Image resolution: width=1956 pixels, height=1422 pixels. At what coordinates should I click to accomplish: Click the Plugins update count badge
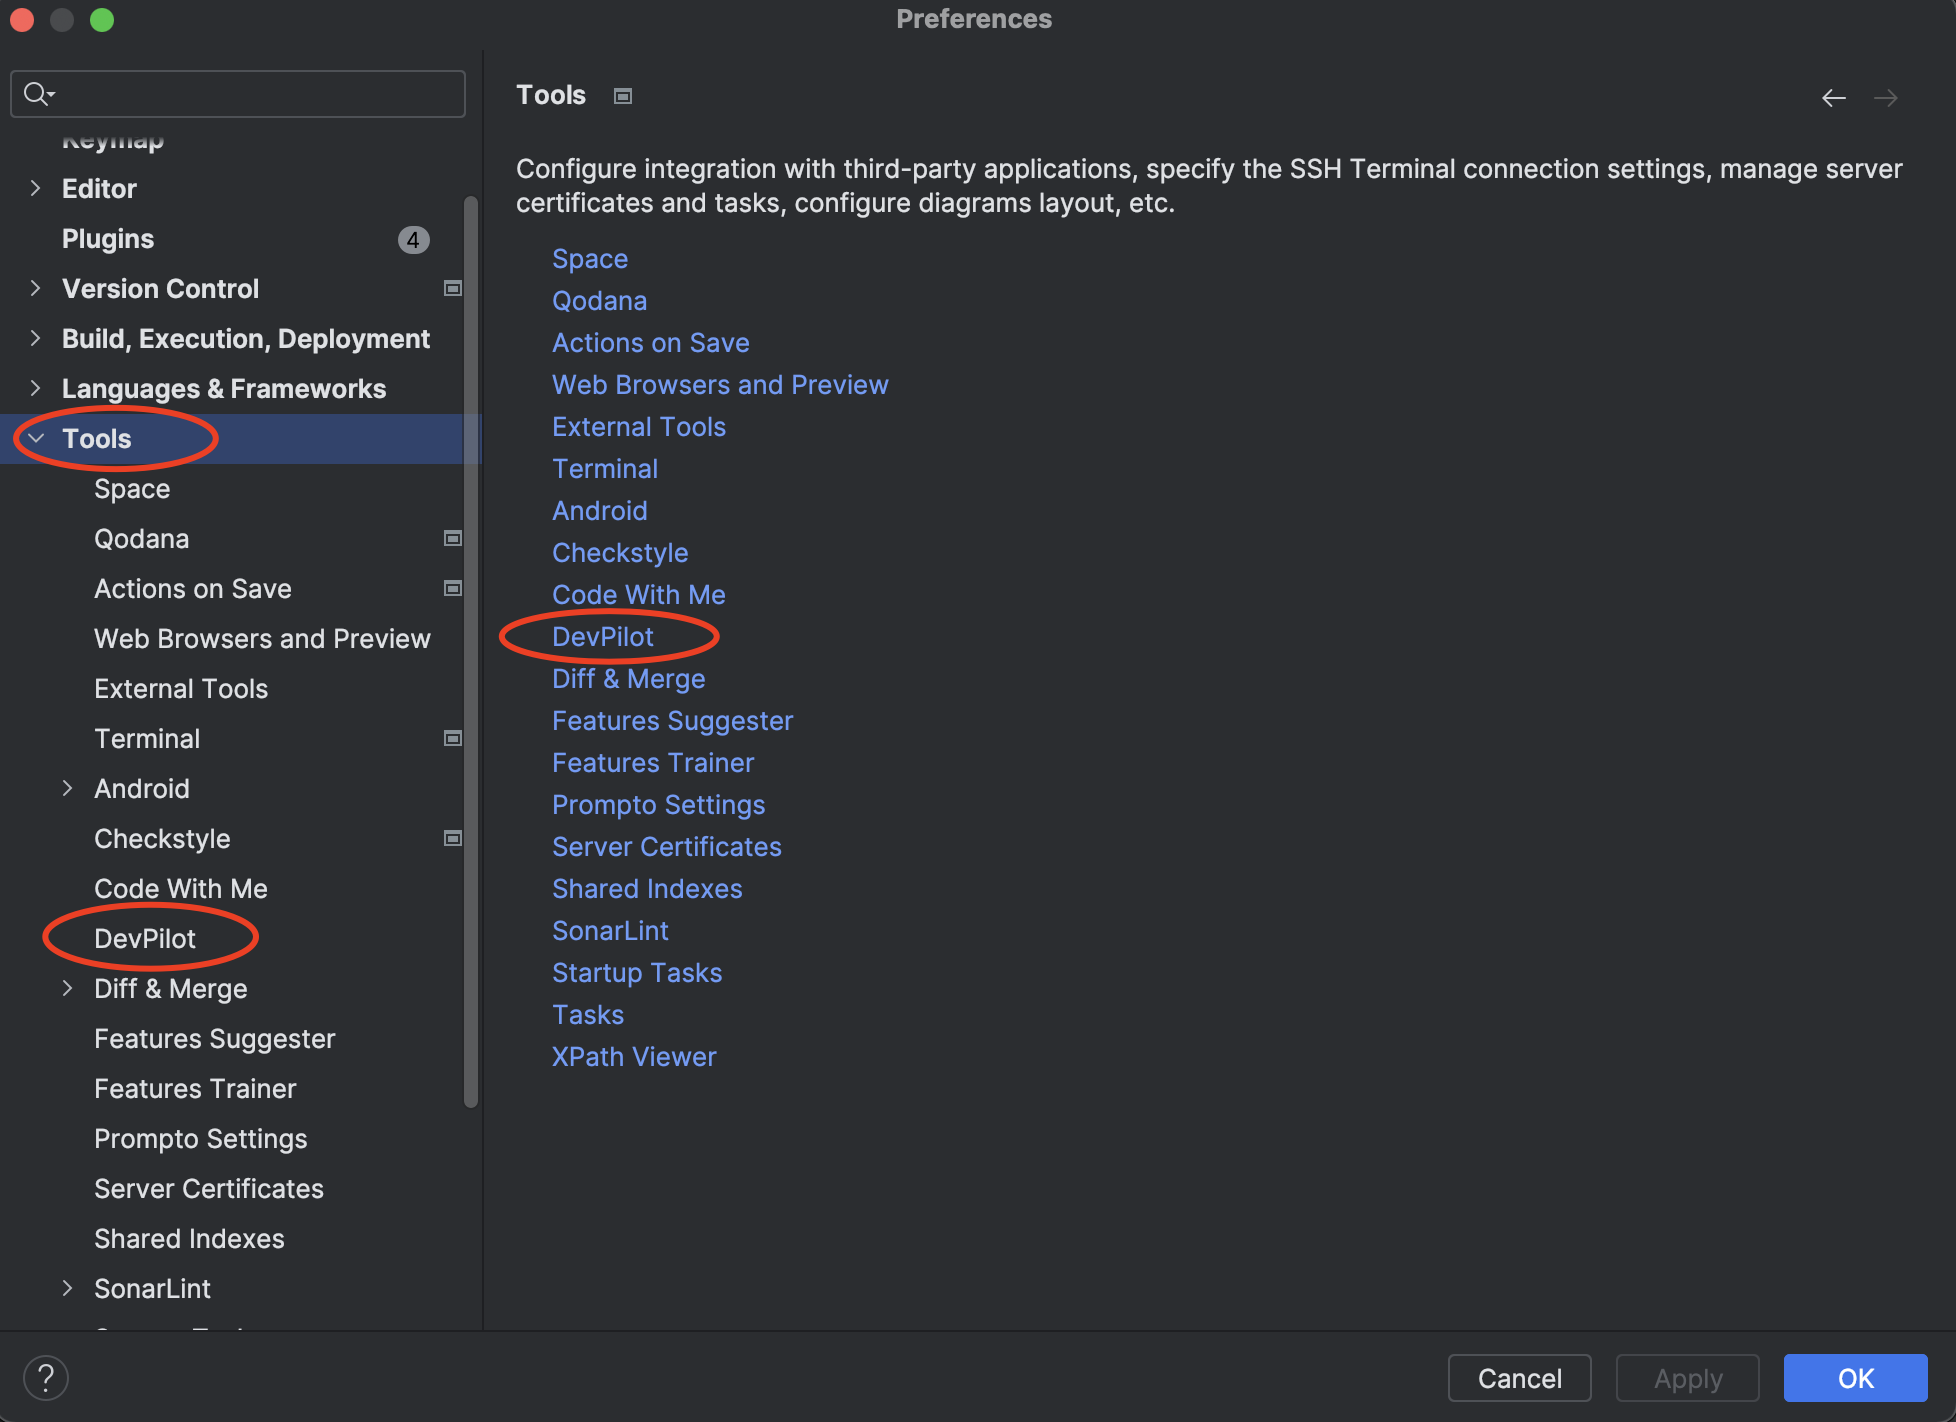pos(413,240)
